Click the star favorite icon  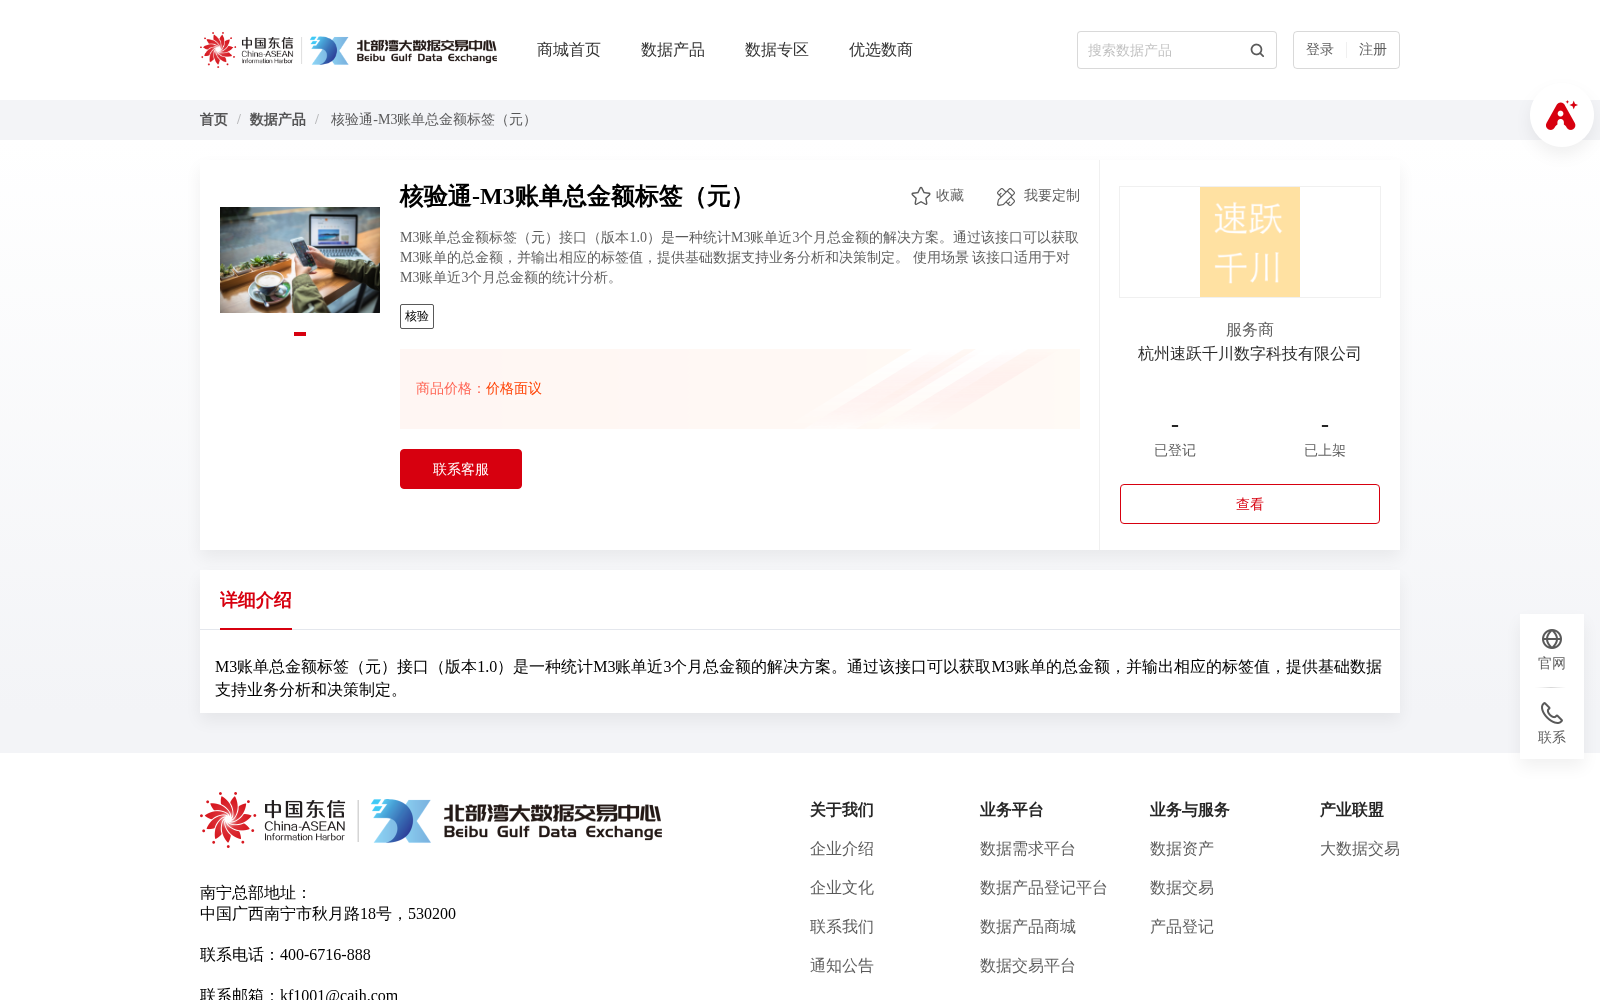[x=921, y=196]
